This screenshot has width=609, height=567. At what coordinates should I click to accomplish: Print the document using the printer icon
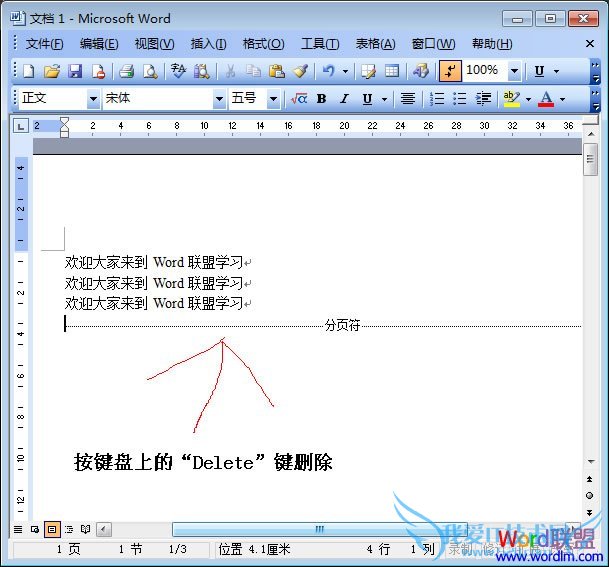[126, 71]
